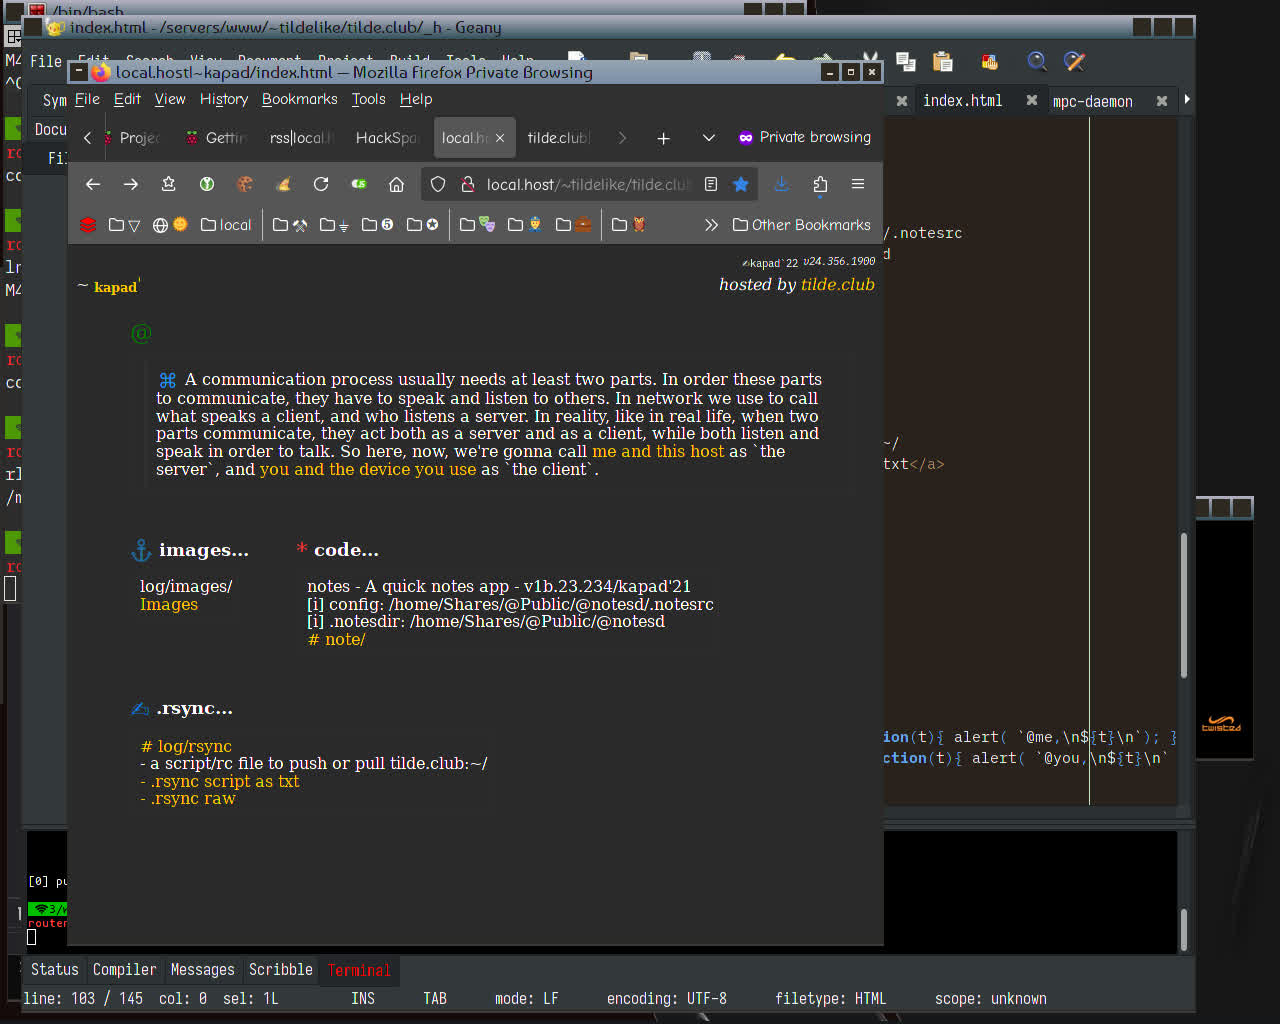Toggle reader view in the address bar
This screenshot has width=1280, height=1024.
711,184
